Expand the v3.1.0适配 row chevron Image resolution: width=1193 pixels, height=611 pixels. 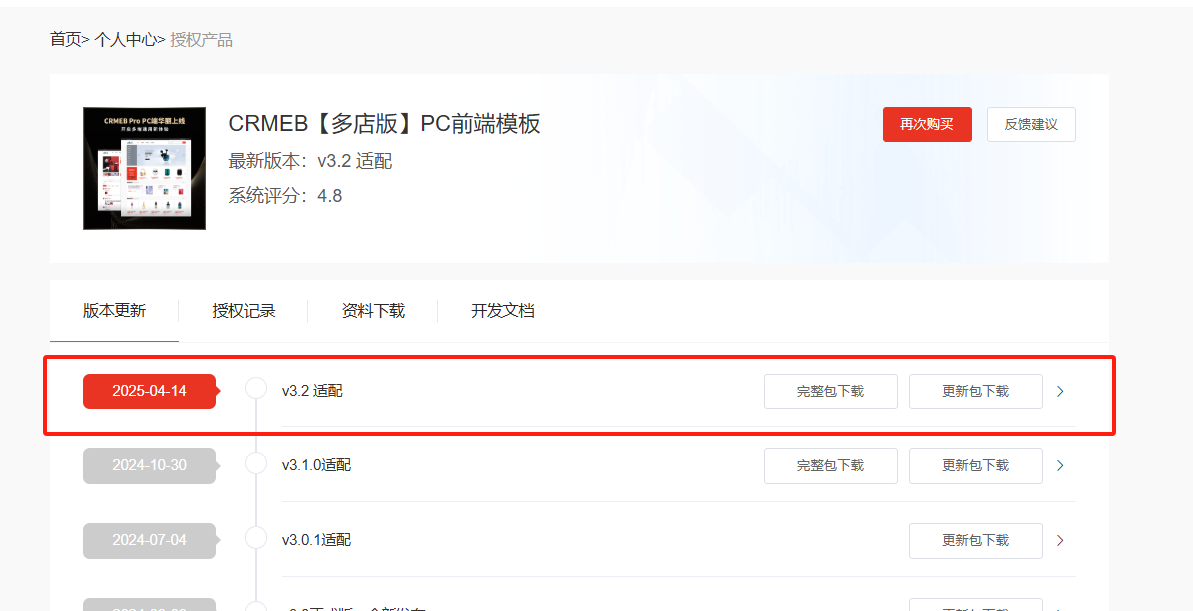[x=1061, y=465]
